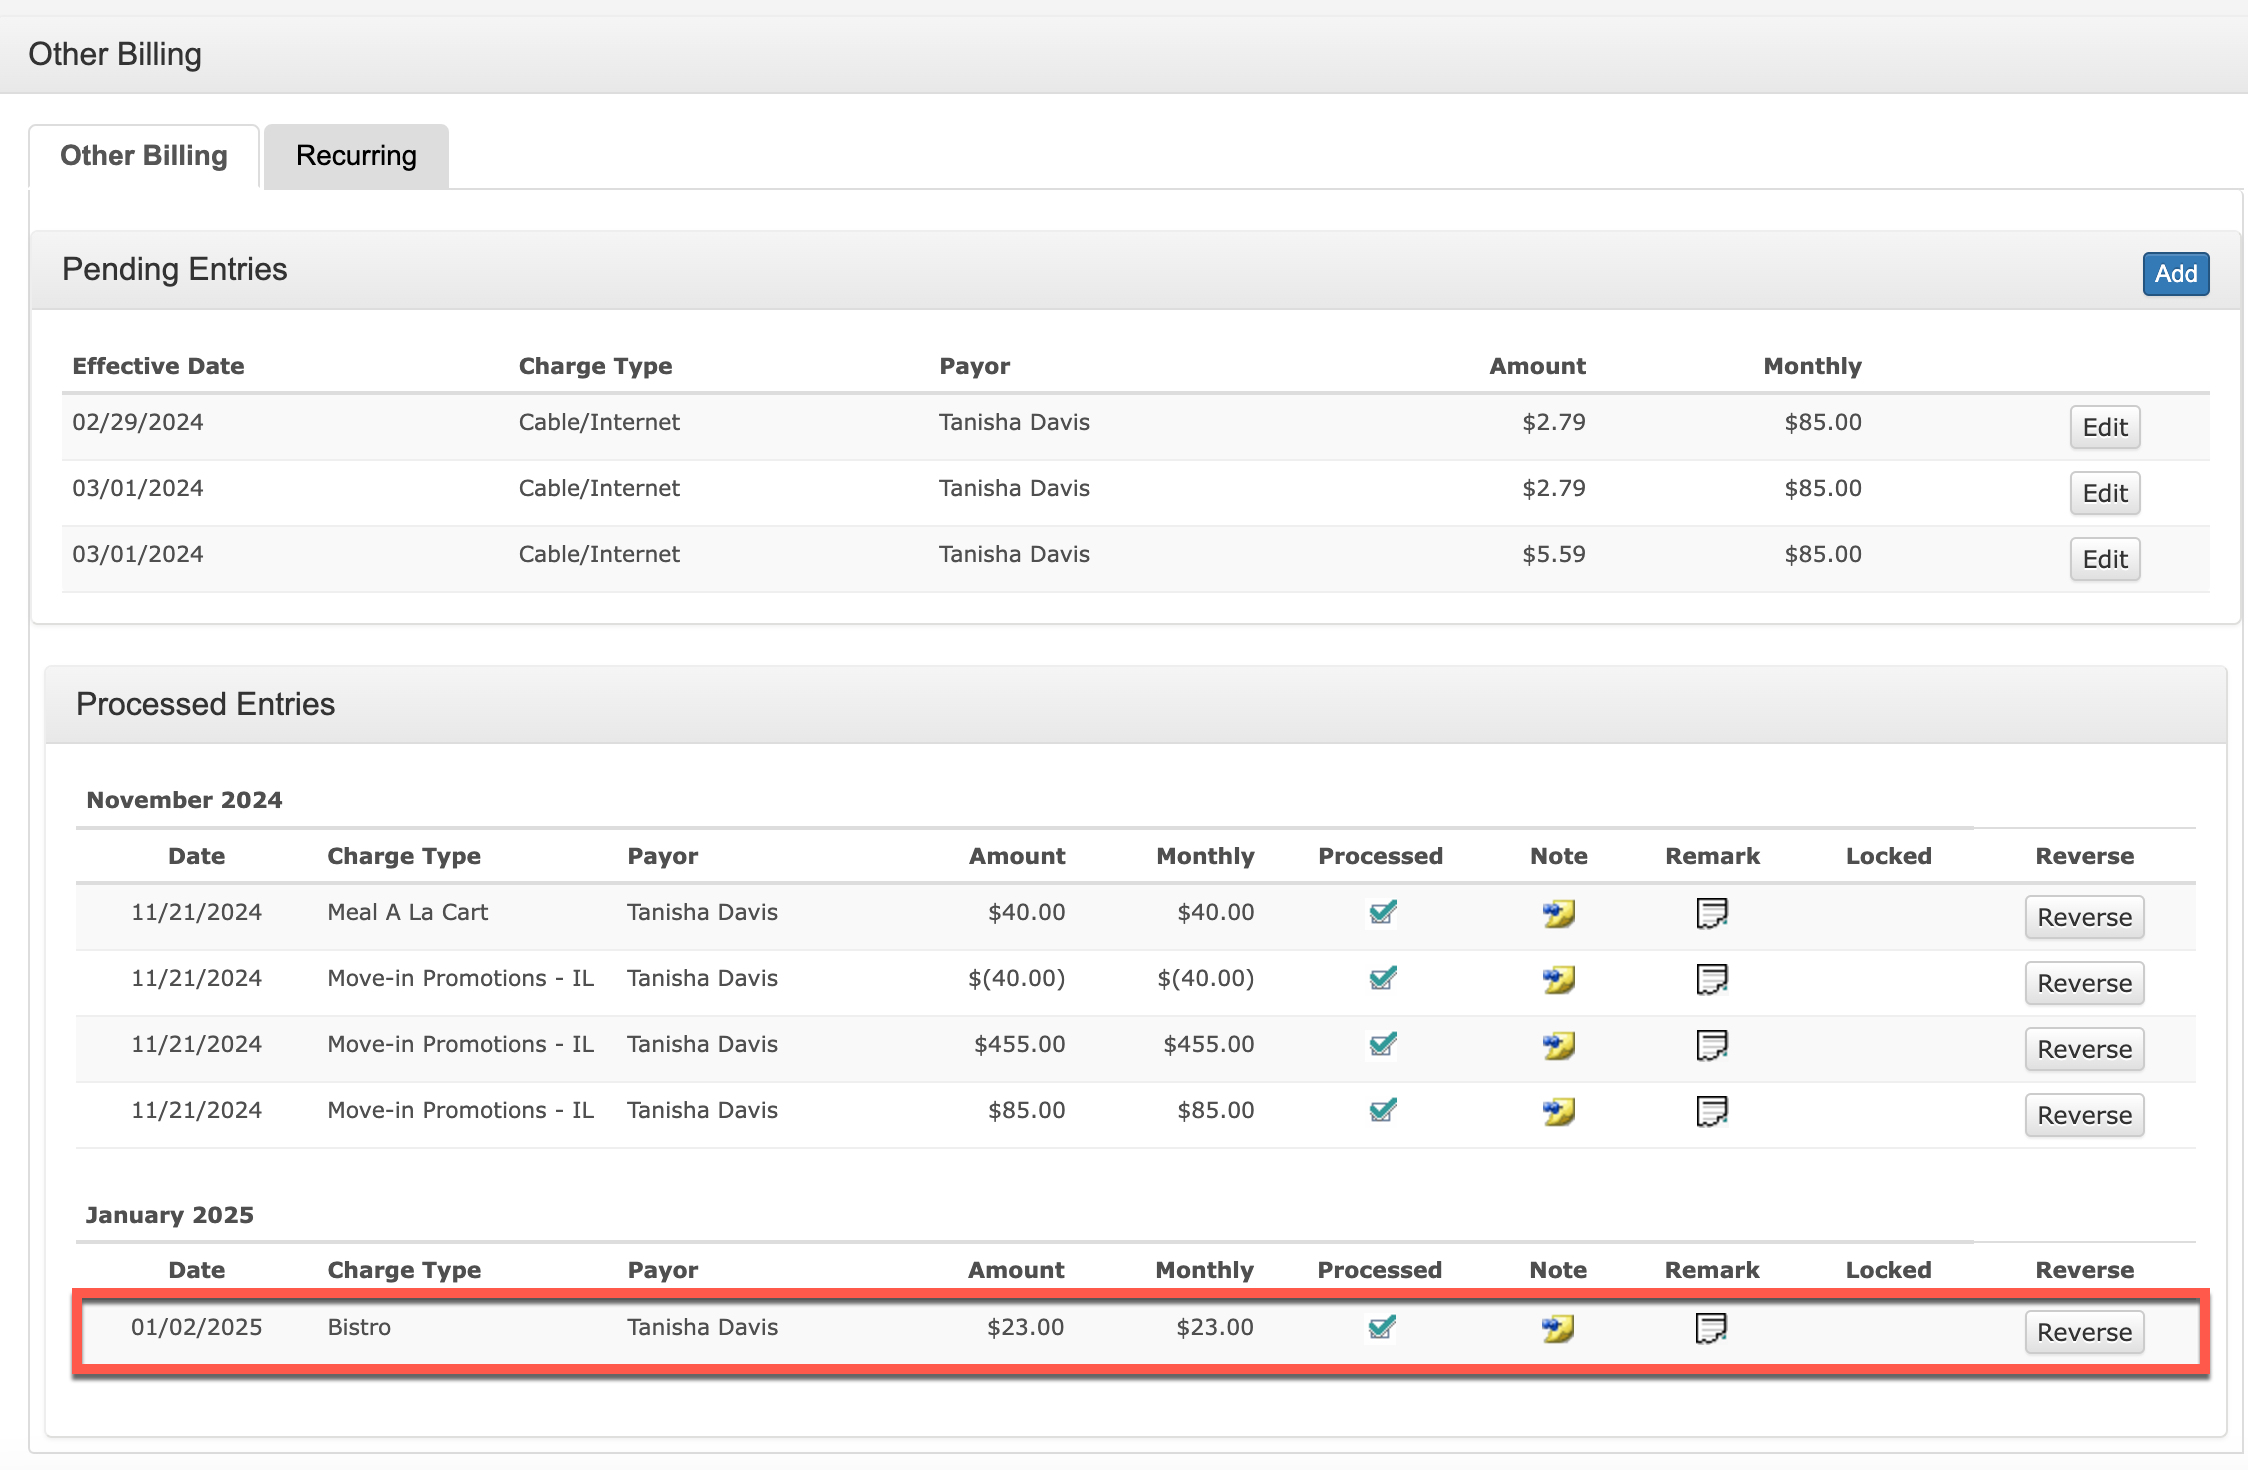2248x1470 pixels.
Task: Open note icon for Bistro entry
Action: tap(1557, 1328)
